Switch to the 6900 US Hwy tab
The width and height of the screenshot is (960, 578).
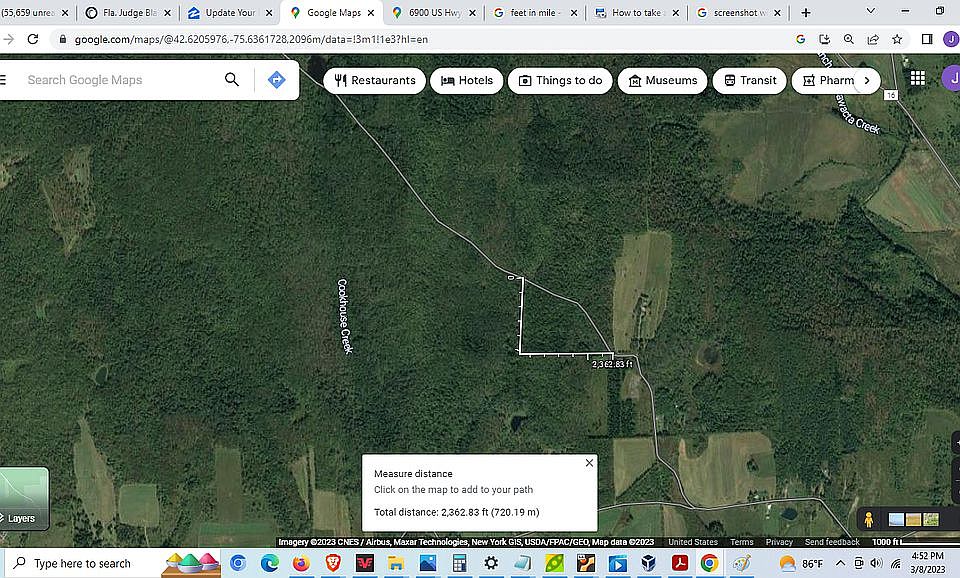[x=433, y=12]
